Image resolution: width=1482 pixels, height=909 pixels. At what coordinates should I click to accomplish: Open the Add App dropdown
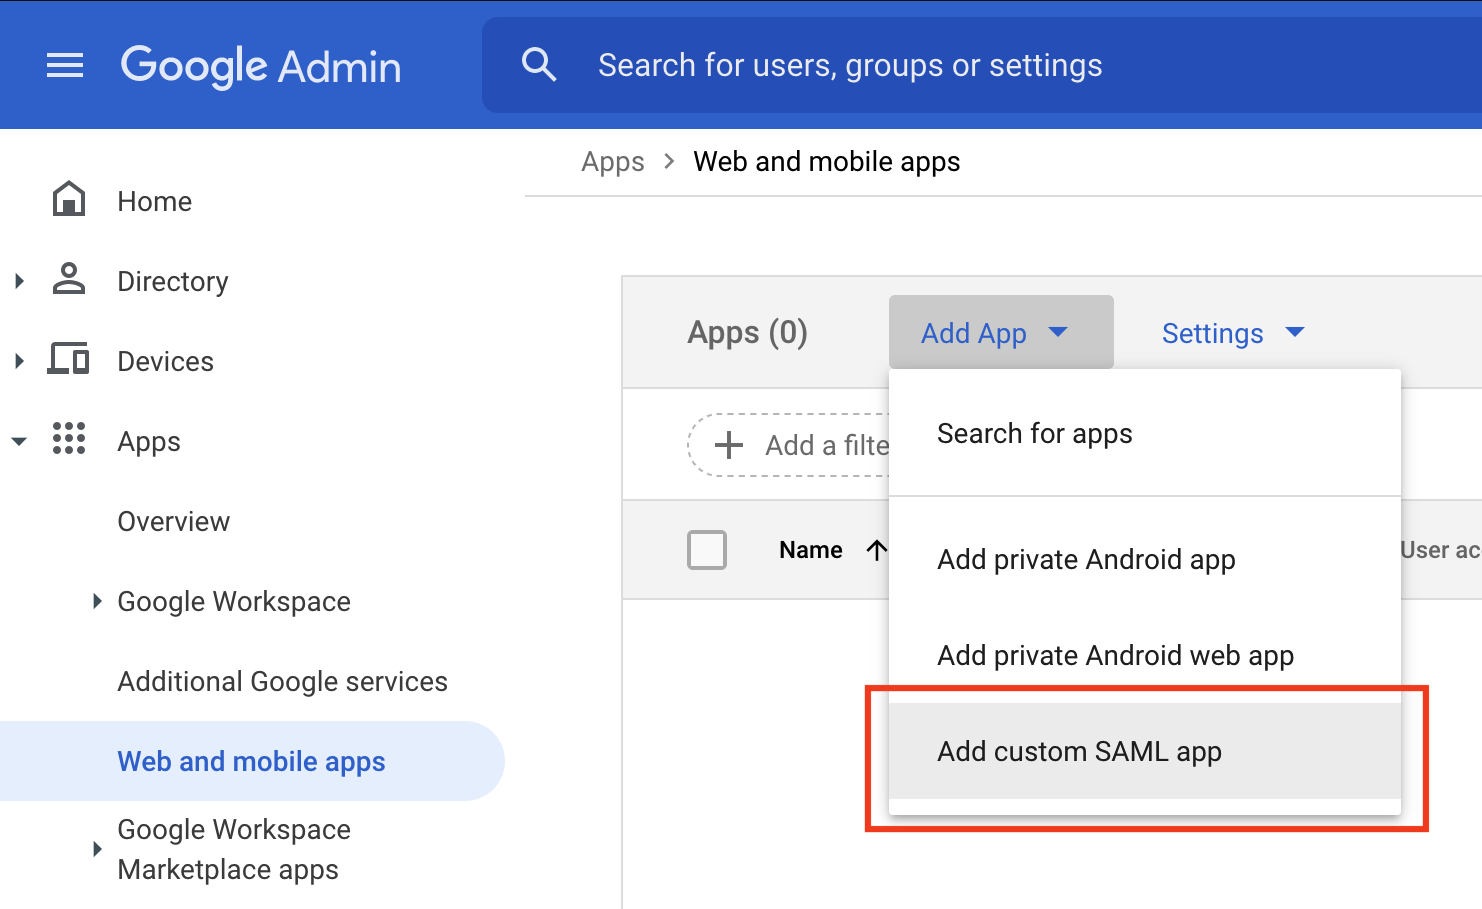pos(1000,332)
